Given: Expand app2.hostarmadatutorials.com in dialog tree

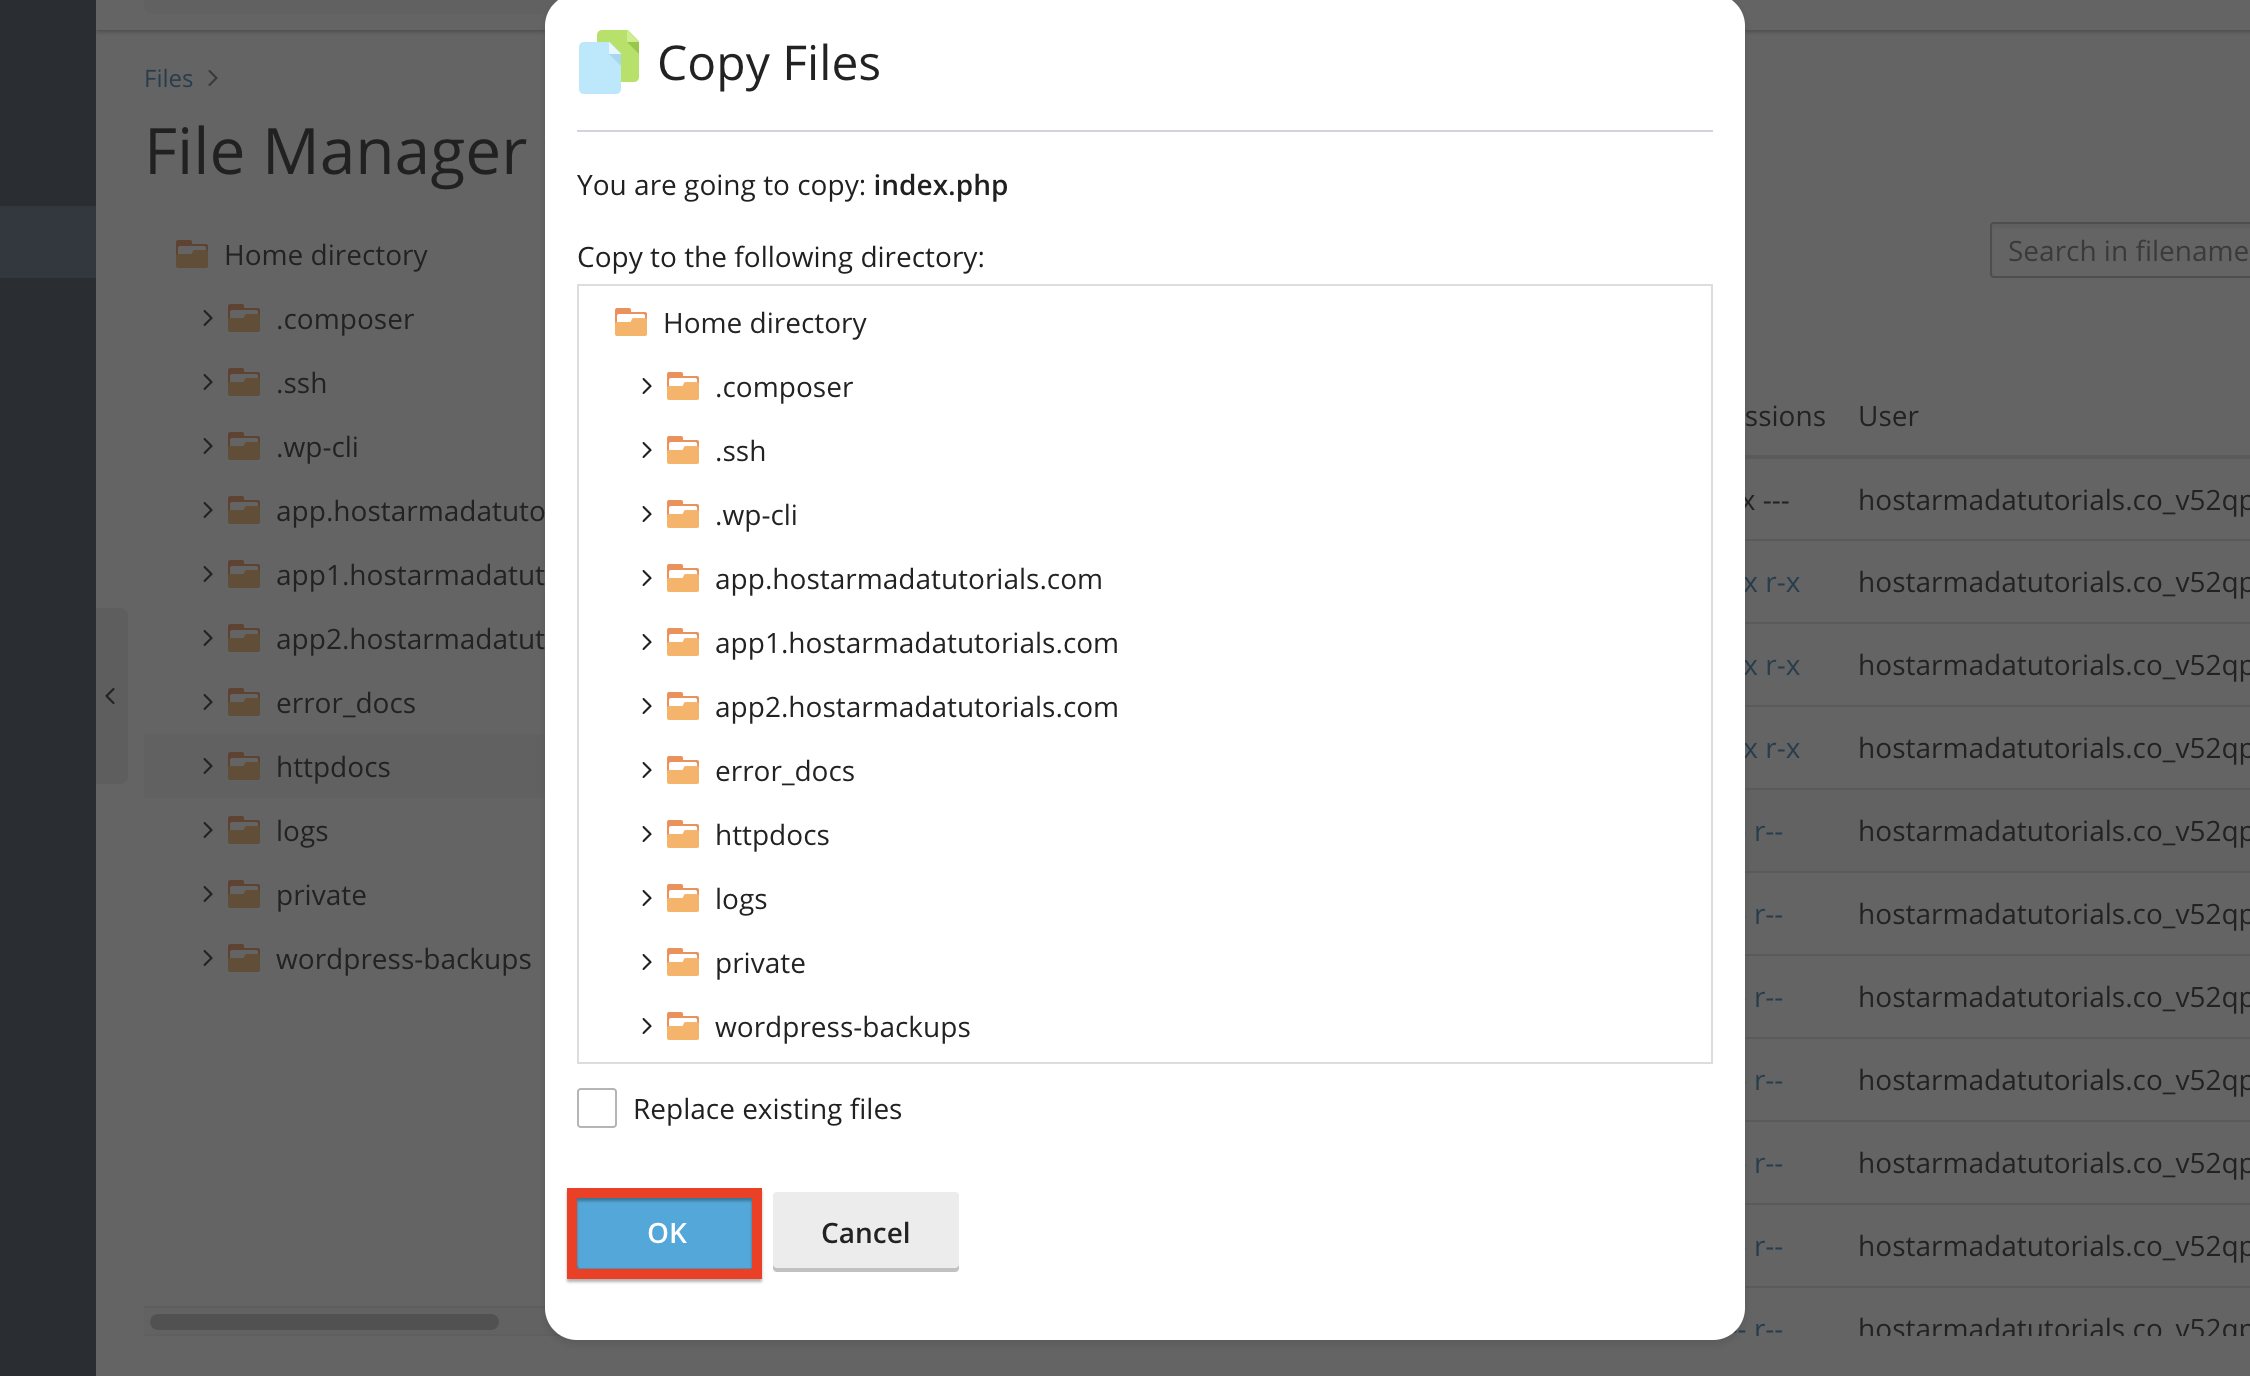Looking at the screenshot, I should click(x=646, y=706).
